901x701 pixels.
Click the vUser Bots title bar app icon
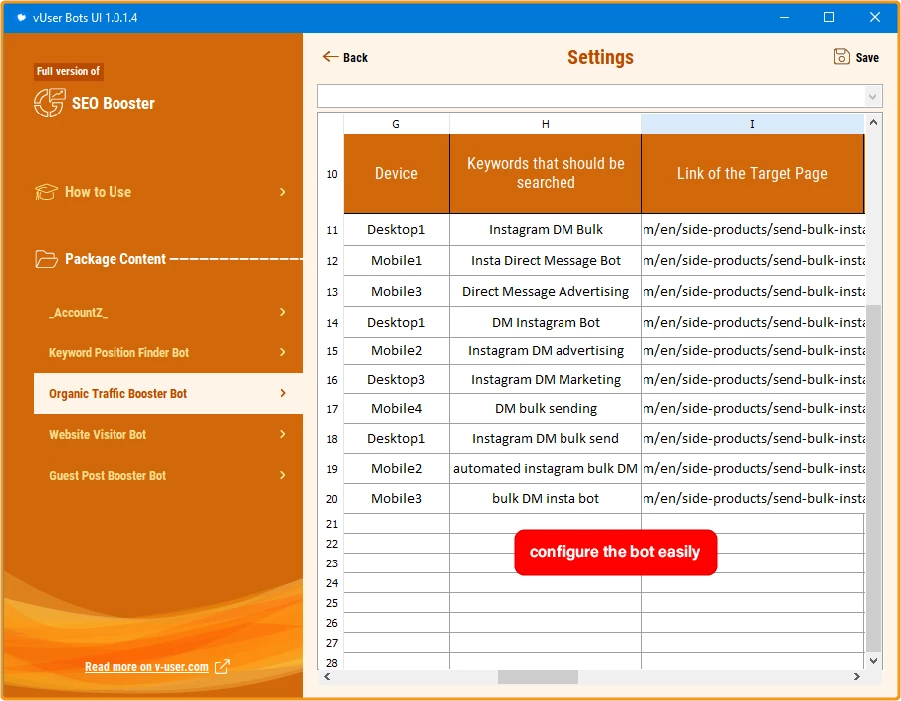(x=21, y=17)
